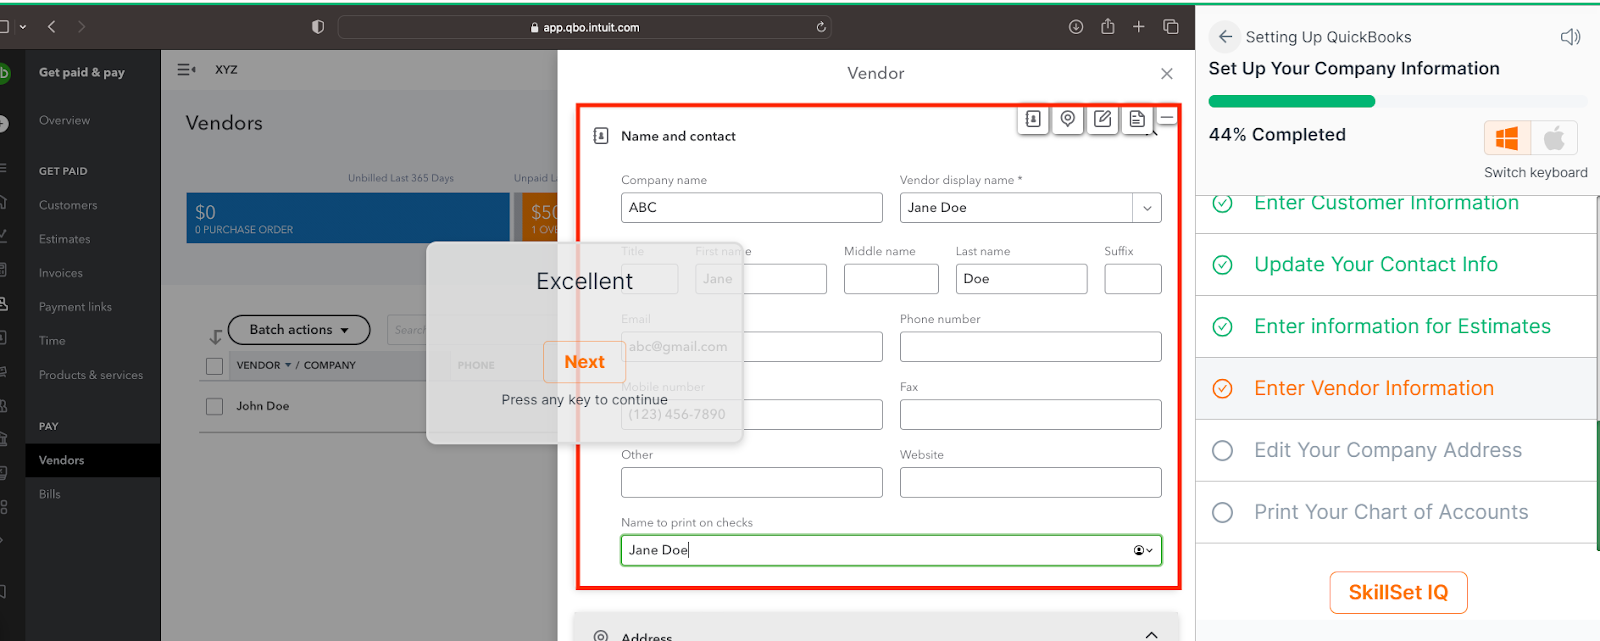Collapse the QuickBooks left navigation menu icon
The width and height of the screenshot is (1600, 641).
[x=186, y=69]
